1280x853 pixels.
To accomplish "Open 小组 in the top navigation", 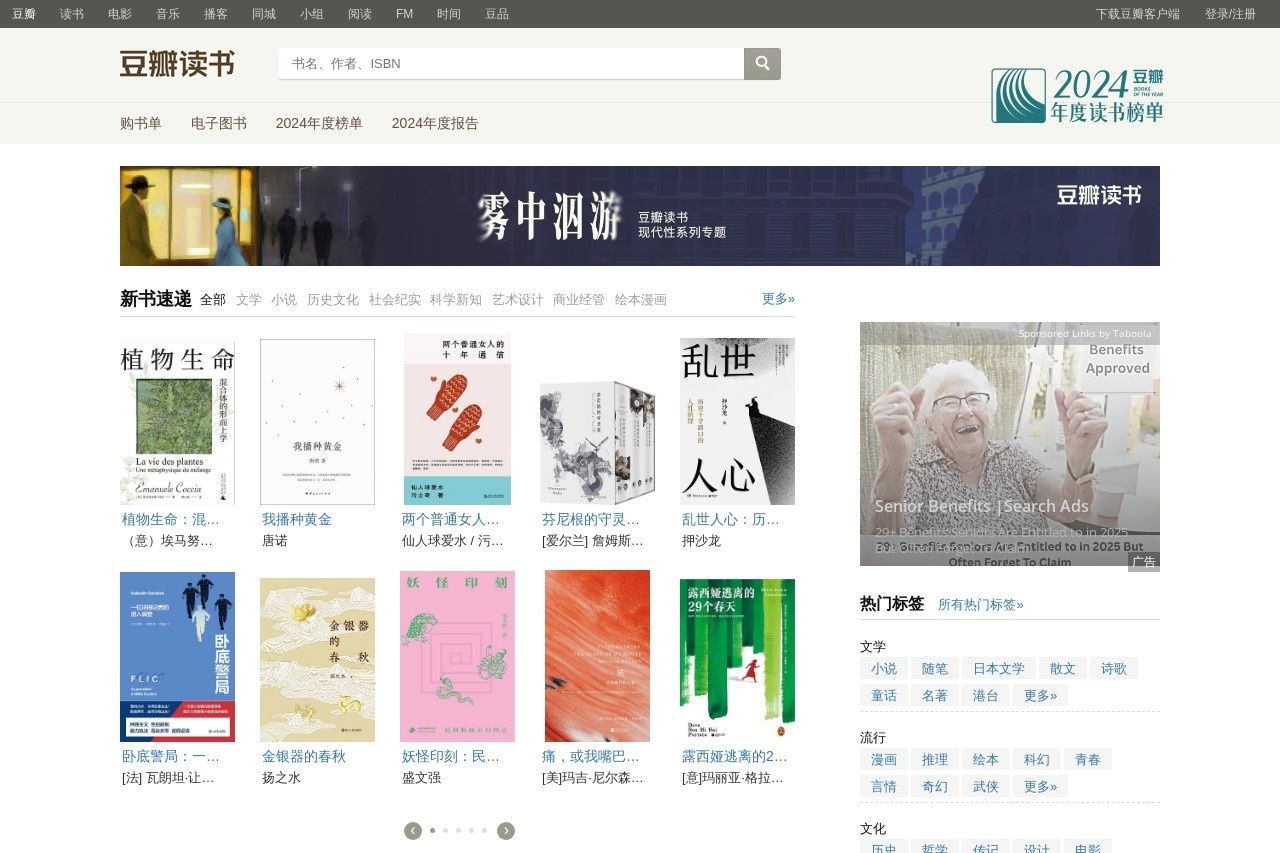I will (312, 14).
